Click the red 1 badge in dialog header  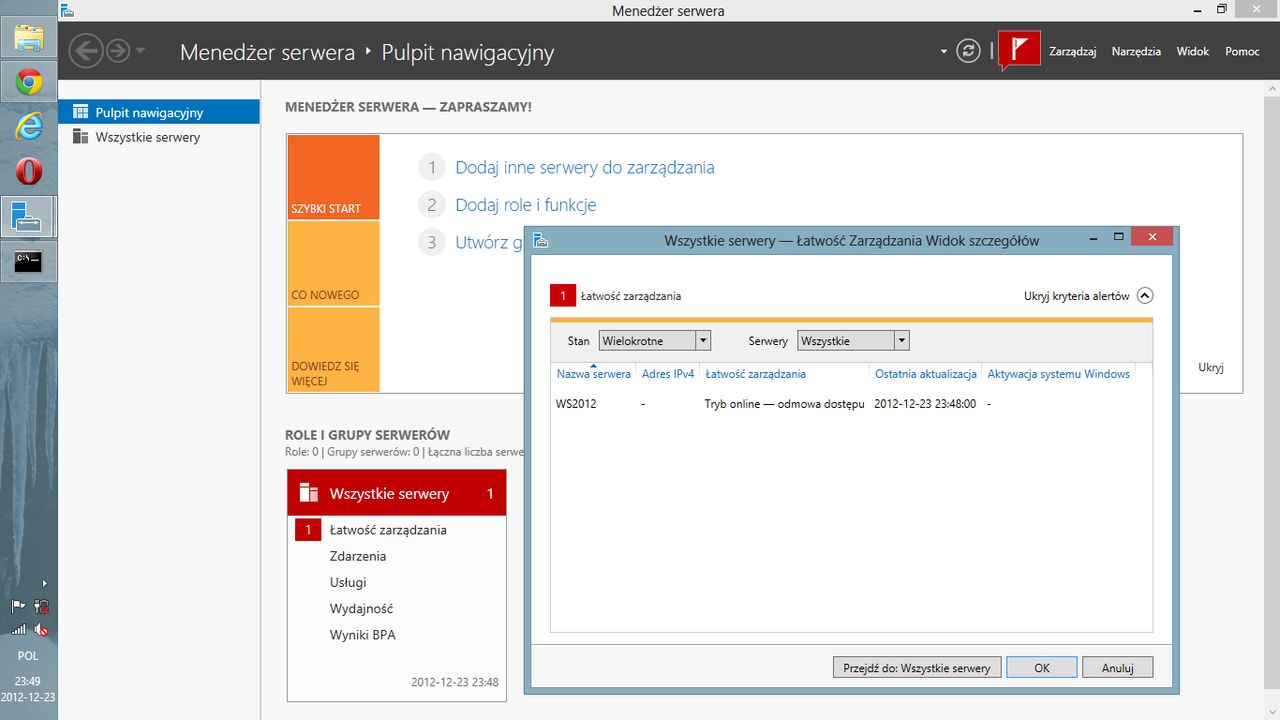point(563,296)
